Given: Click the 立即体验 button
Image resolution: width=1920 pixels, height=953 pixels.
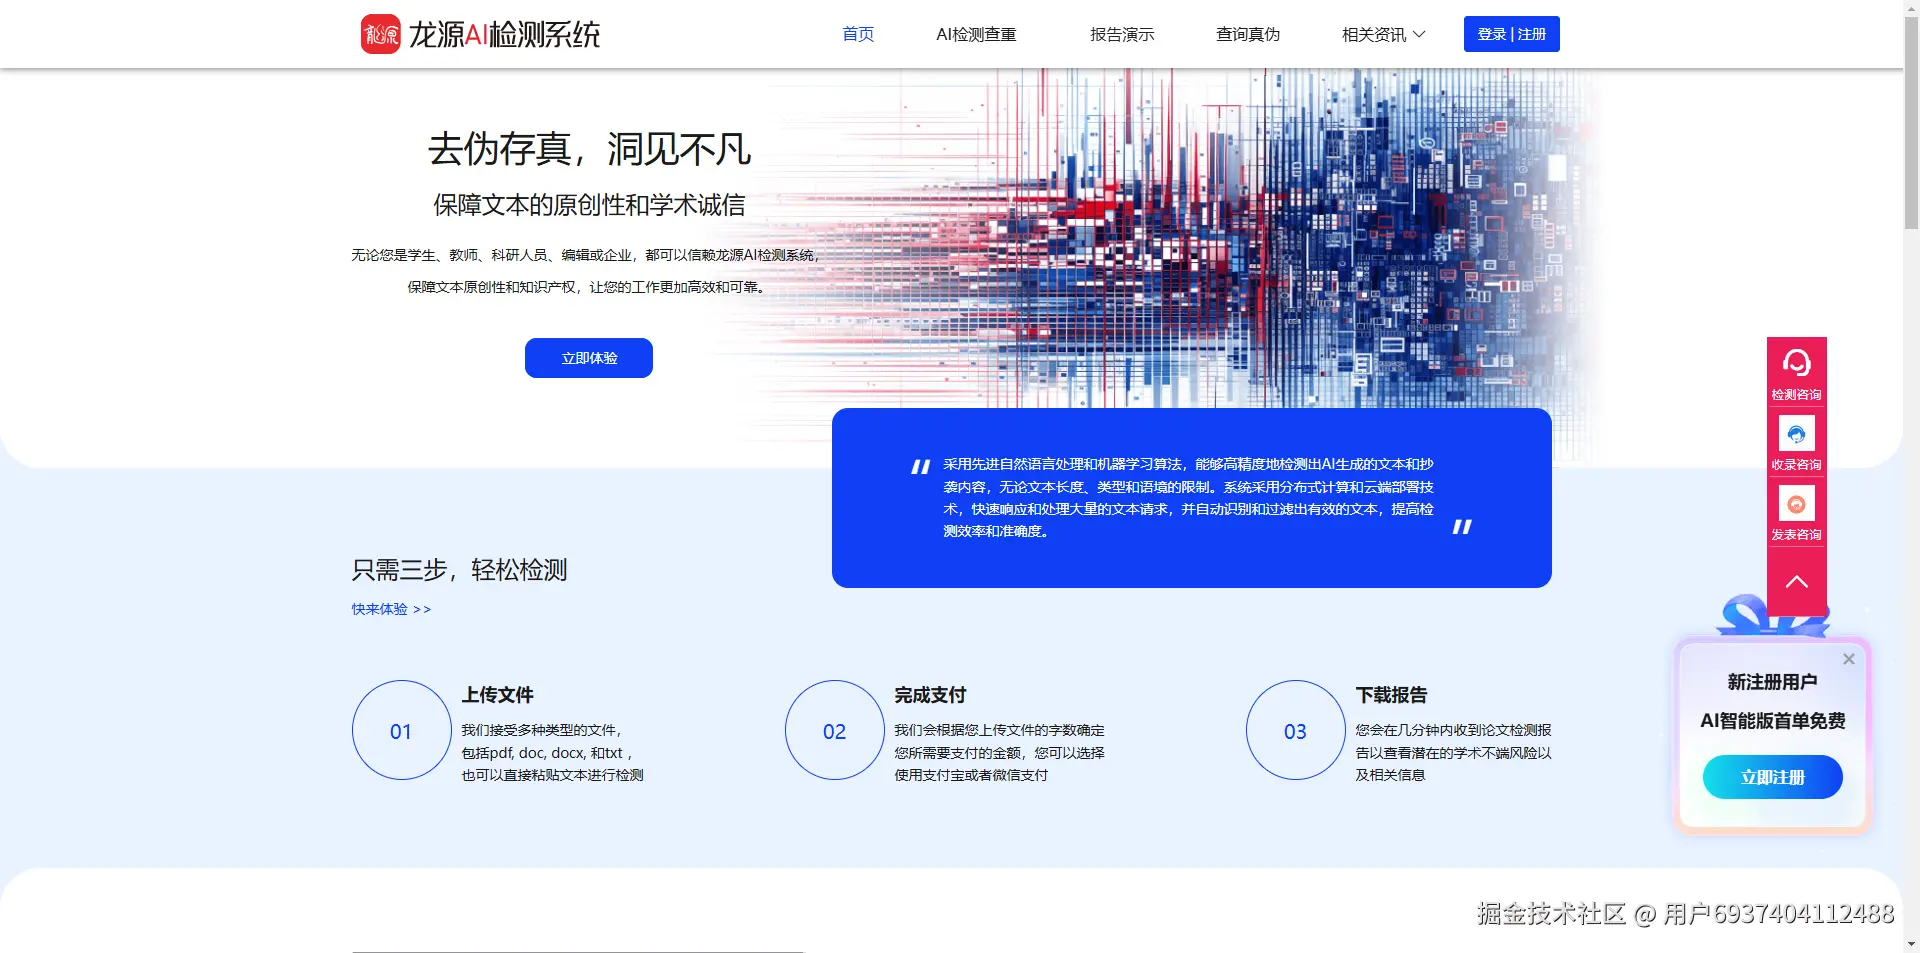Looking at the screenshot, I should pos(588,357).
